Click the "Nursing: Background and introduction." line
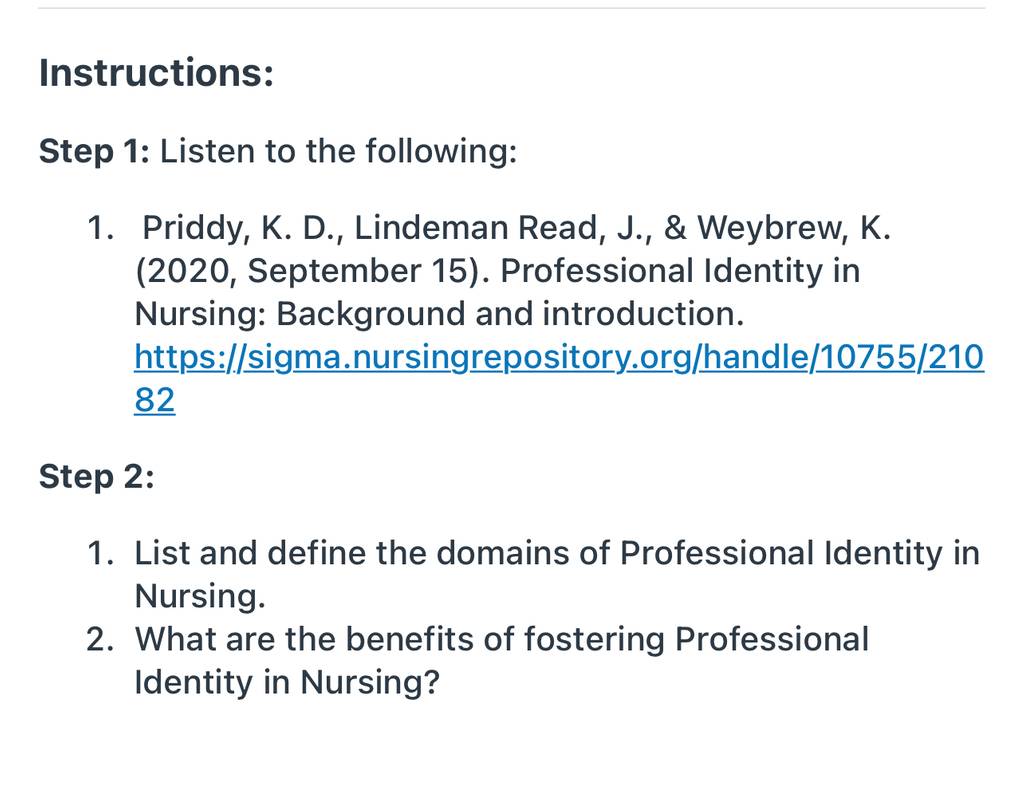This screenshot has height=794, width=1024. (439, 314)
